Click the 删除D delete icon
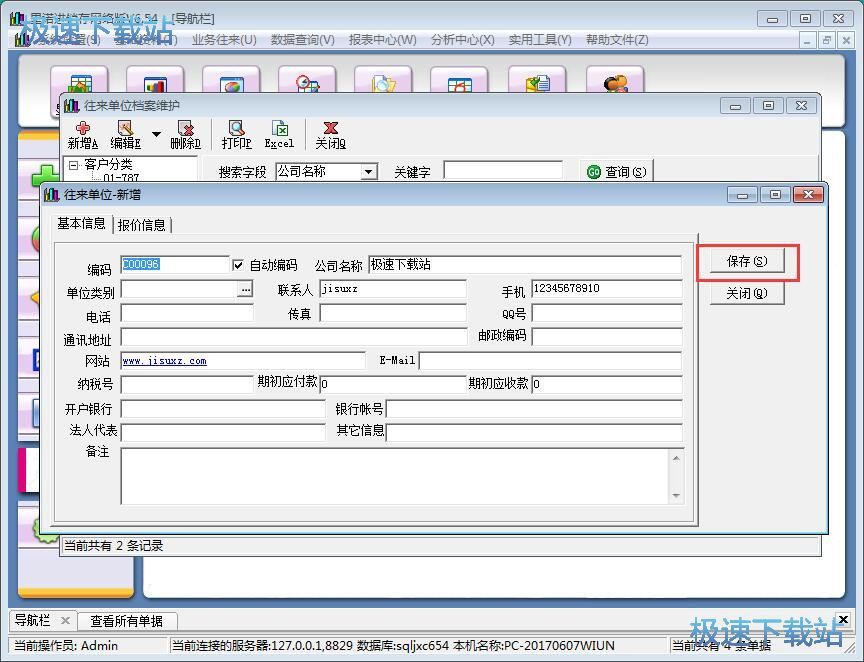The image size is (864, 662). tap(186, 135)
